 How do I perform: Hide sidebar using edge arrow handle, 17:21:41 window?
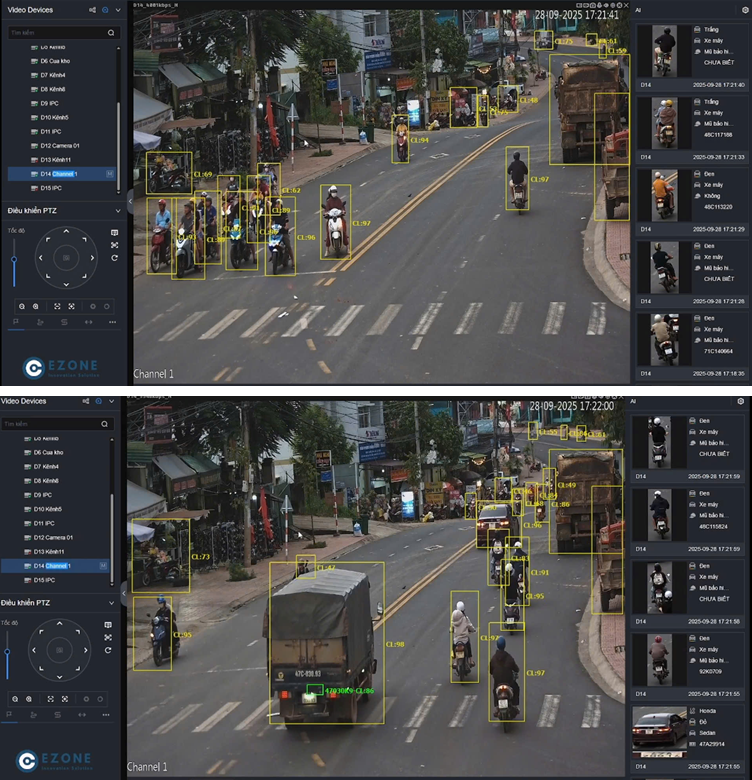pos(130,201)
